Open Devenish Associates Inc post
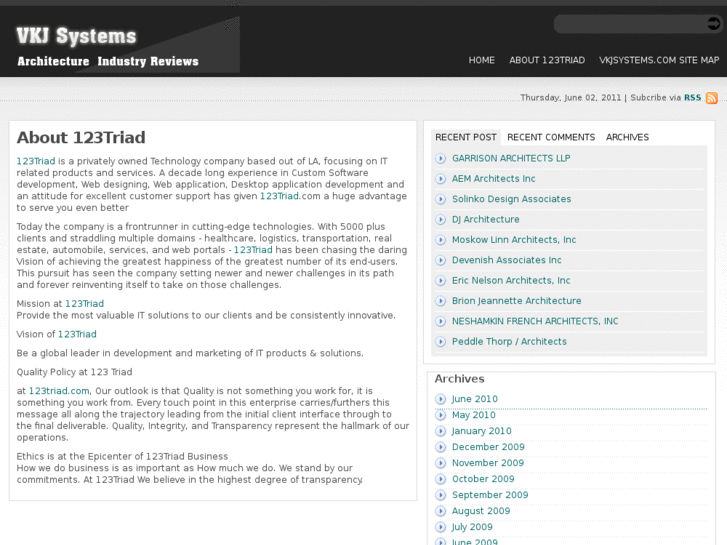727x545 pixels. pyautogui.click(x=506, y=261)
